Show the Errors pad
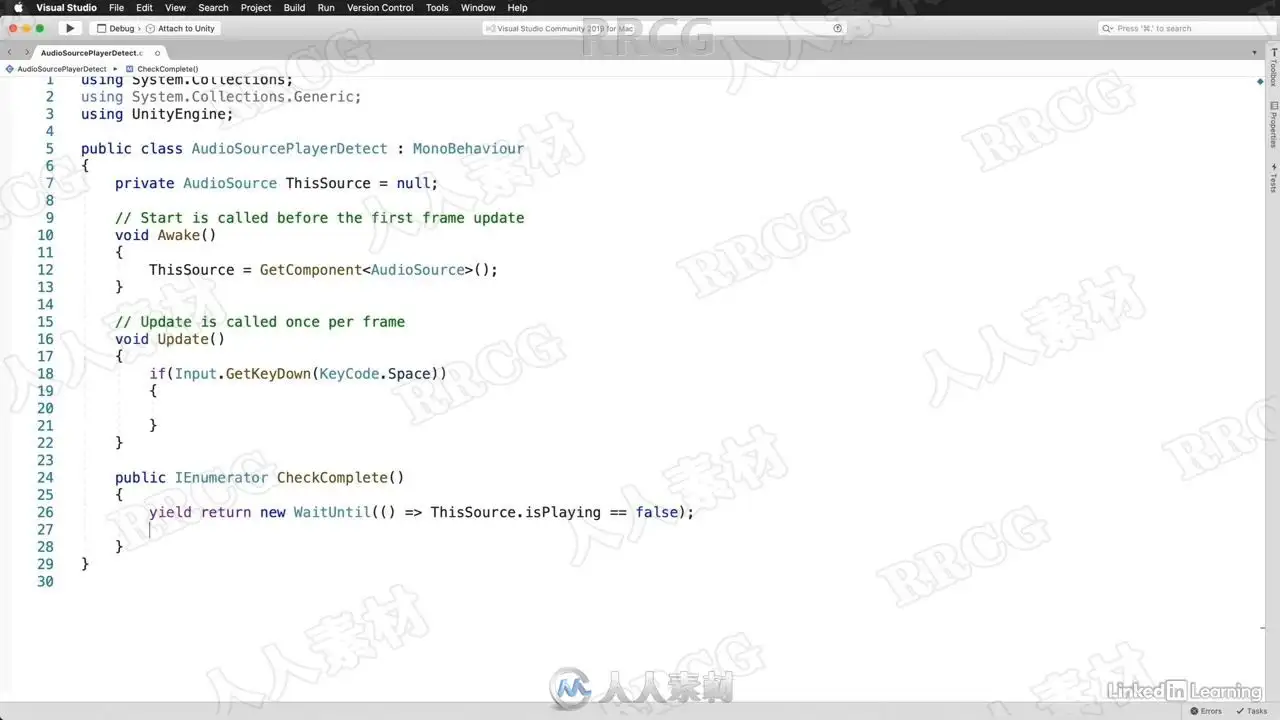Viewport: 1280px width, 720px height. pyautogui.click(x=1205, y=711)
